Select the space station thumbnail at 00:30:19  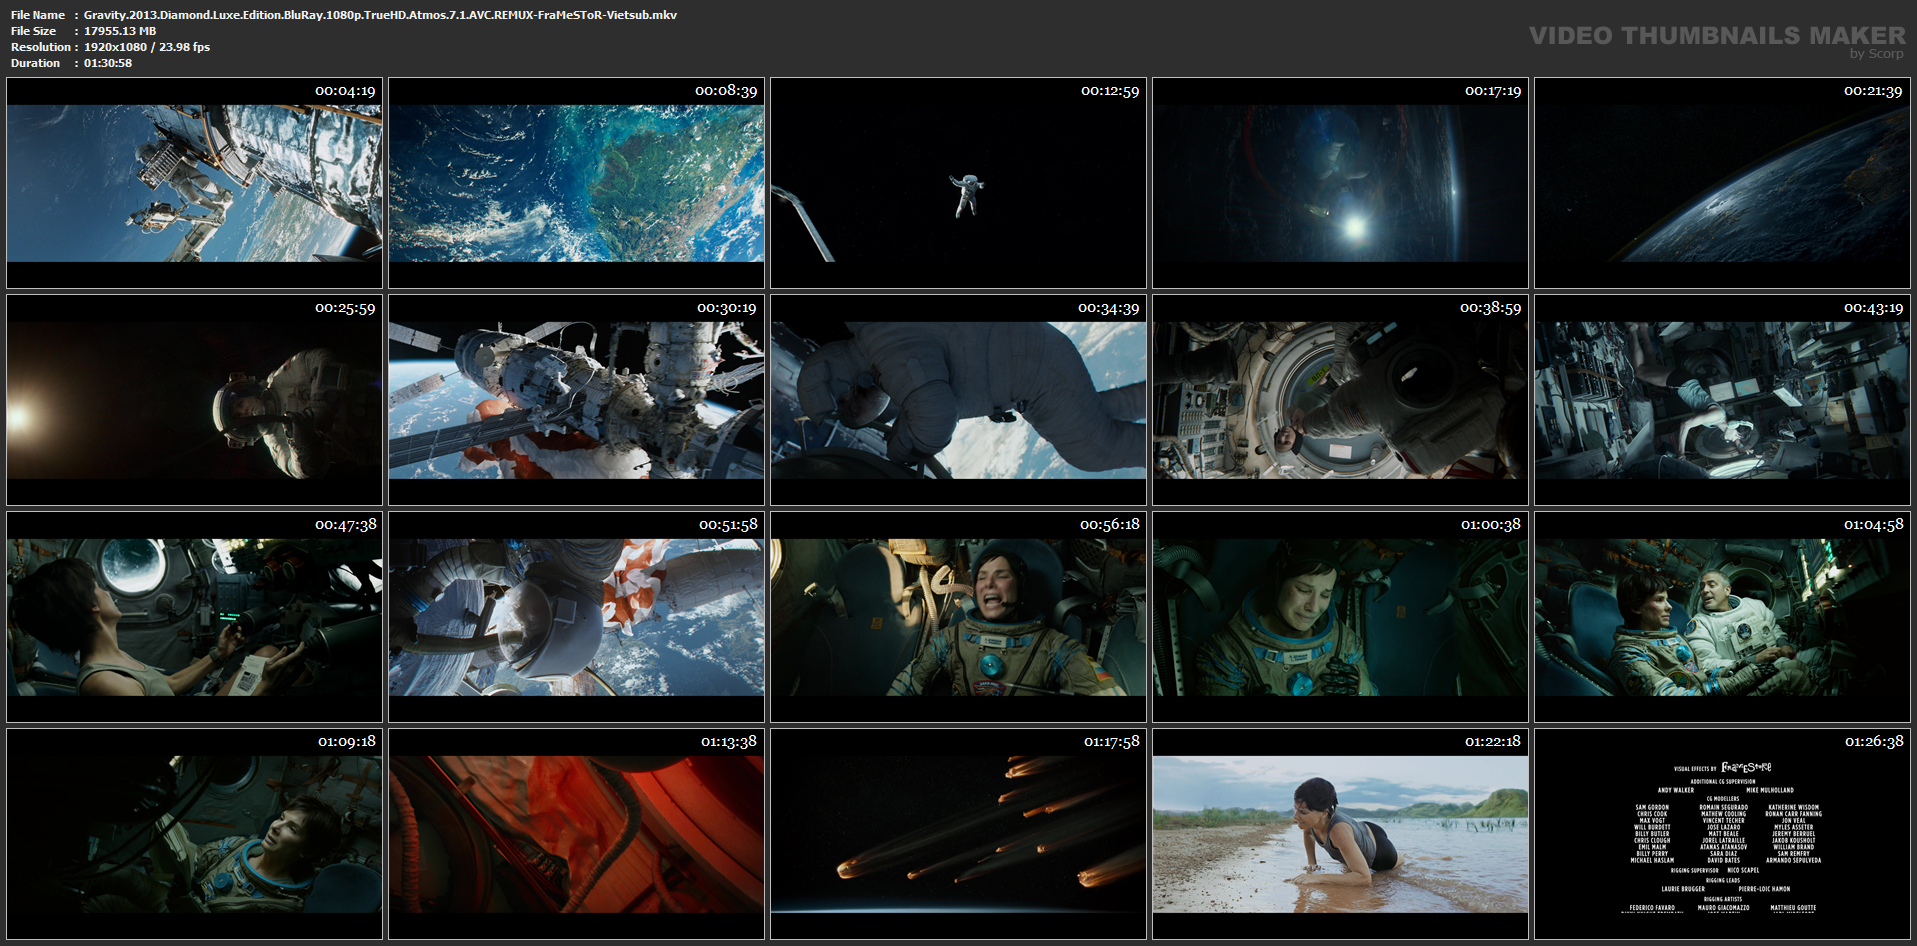(576, 400)
